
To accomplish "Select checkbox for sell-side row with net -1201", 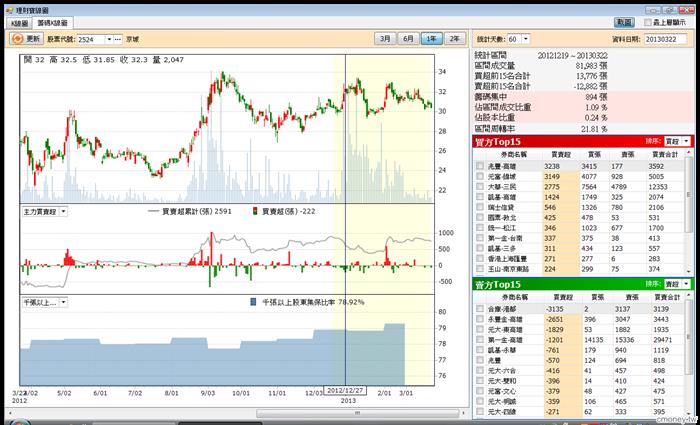I will 479,340.
